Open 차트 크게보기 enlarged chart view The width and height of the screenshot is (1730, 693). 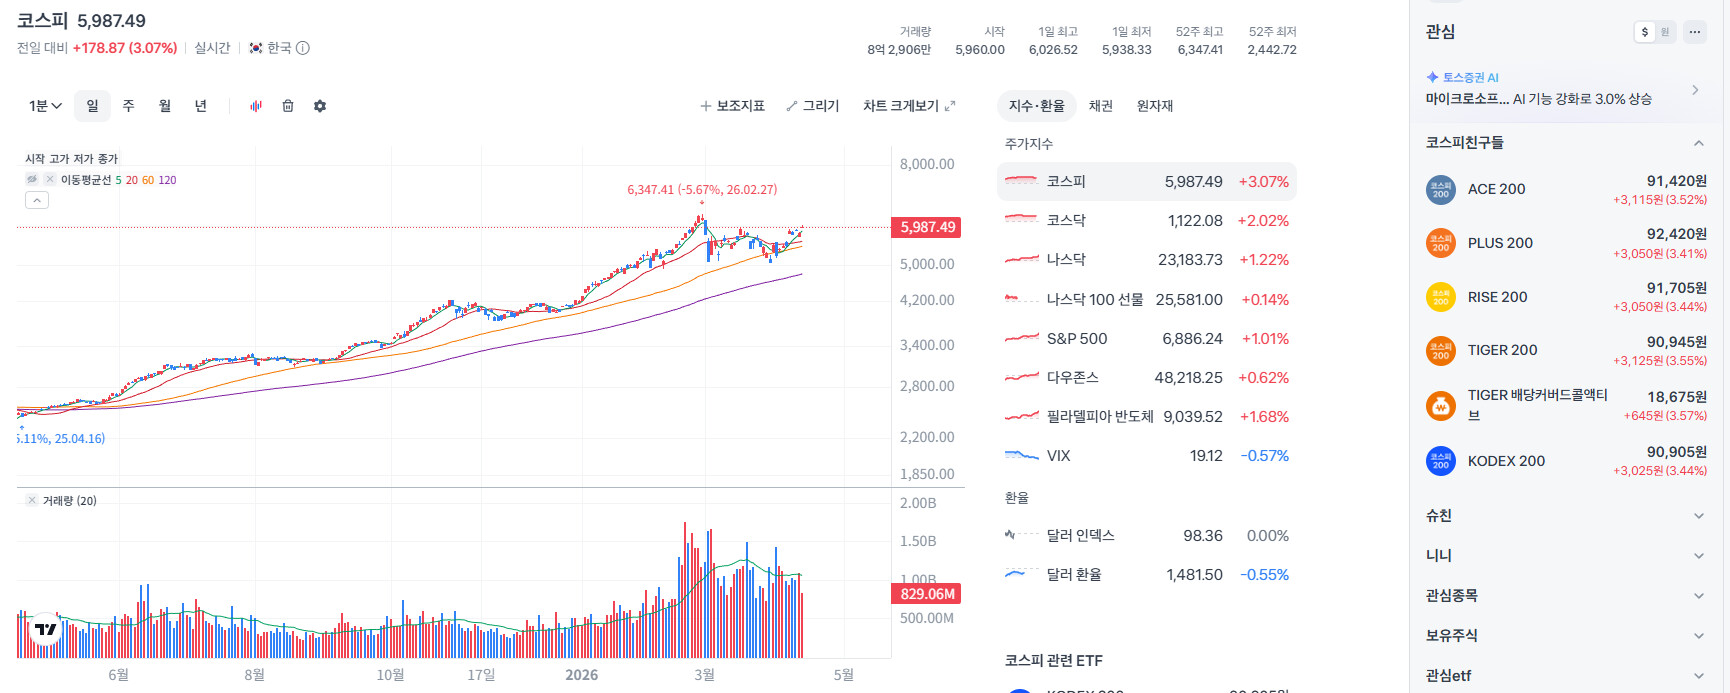click(x=909, y=106)
